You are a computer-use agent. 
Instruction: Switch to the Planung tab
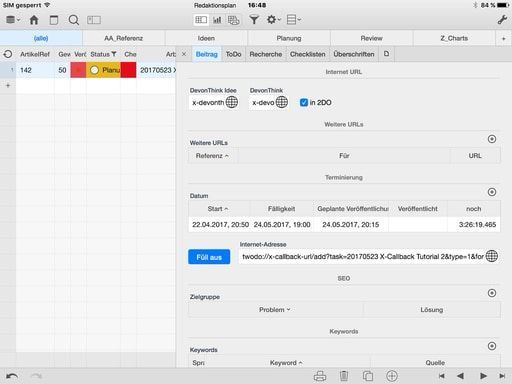click(x=289, y=38)
